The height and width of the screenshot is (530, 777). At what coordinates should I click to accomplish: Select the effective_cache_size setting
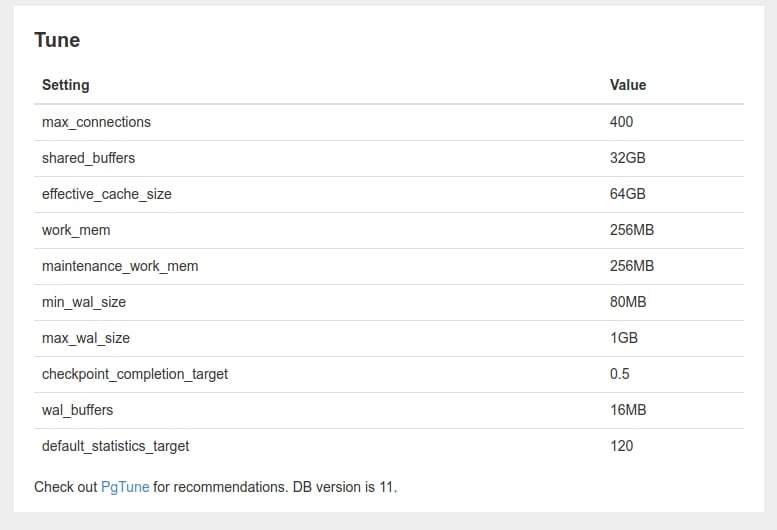(107, 194)
